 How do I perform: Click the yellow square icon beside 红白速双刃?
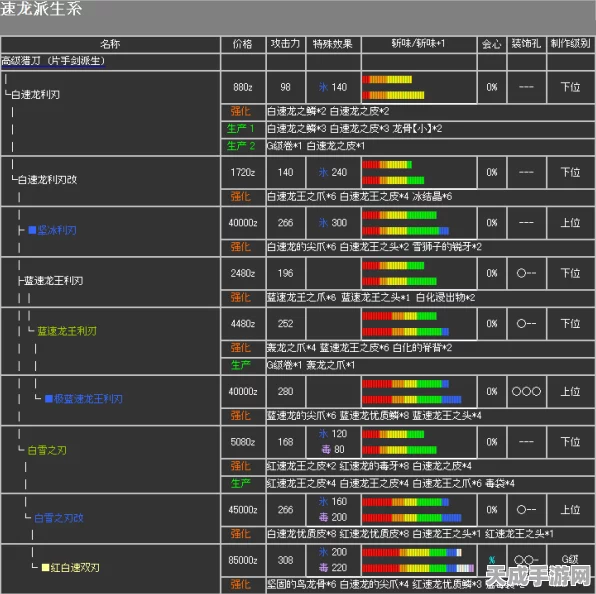tap(46, 567)
